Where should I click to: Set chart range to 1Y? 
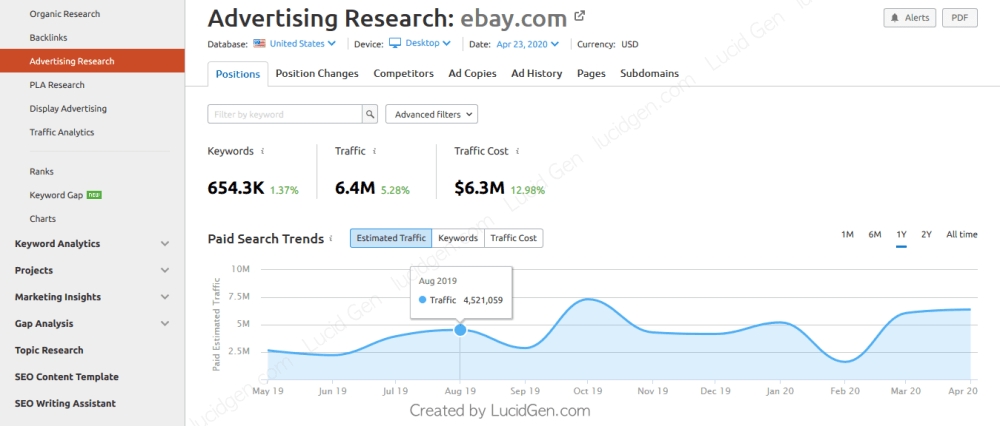[901, 235]
